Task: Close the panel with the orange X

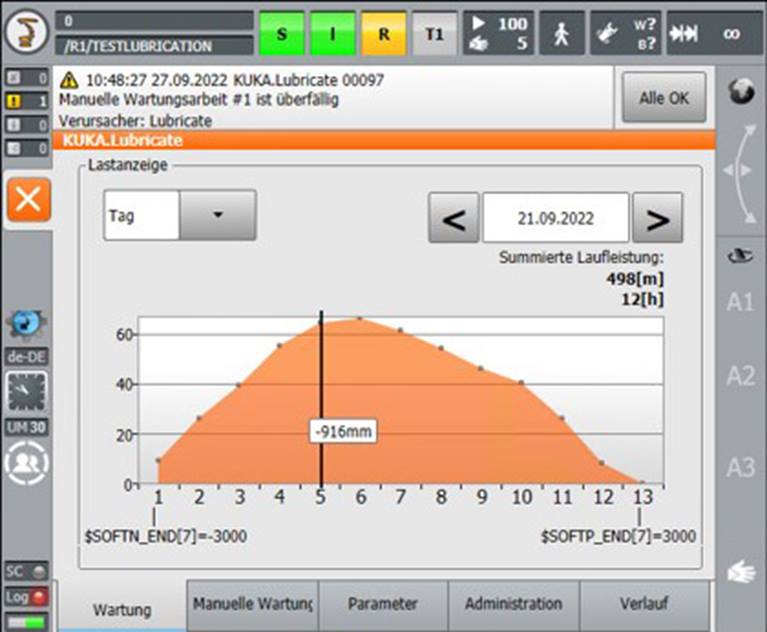Action: click(27, 200)
